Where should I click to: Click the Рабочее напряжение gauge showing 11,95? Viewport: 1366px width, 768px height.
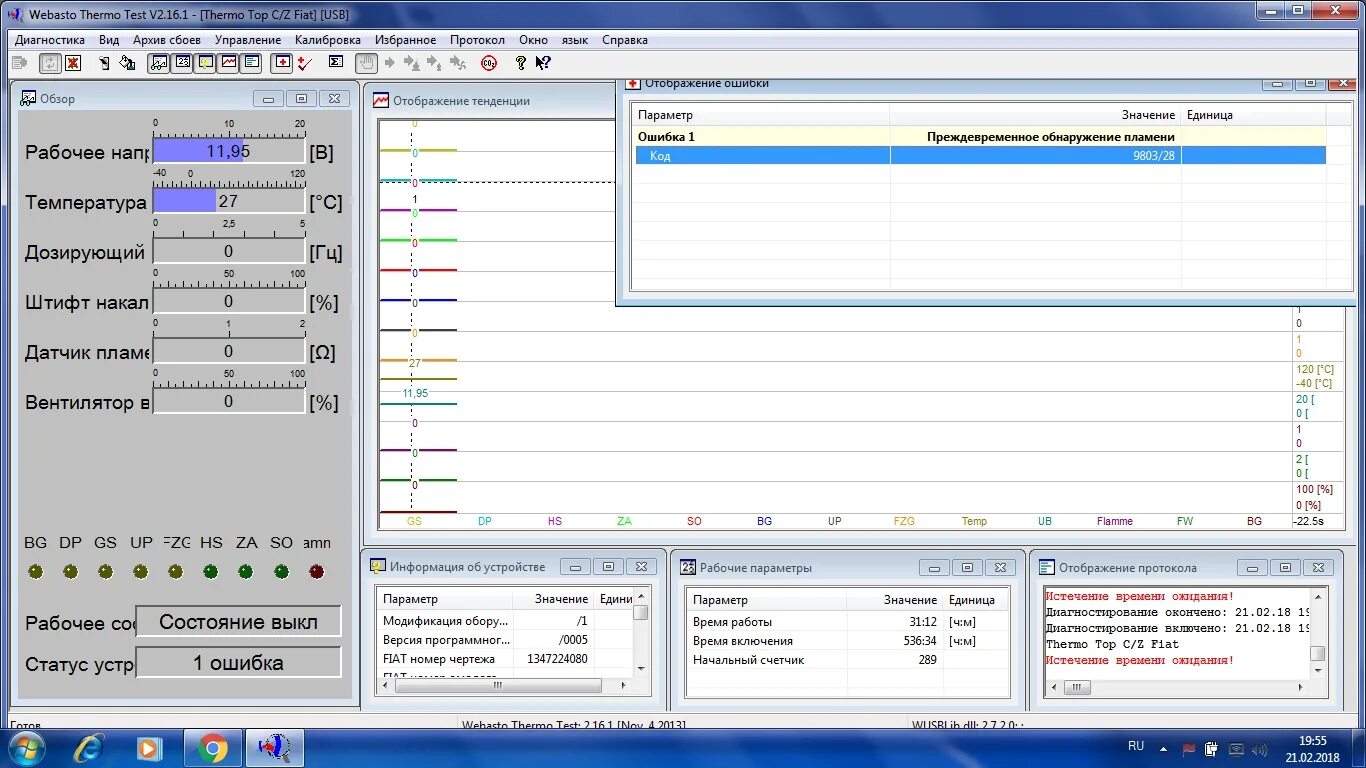pyautogui.click(x=229, y=151)
